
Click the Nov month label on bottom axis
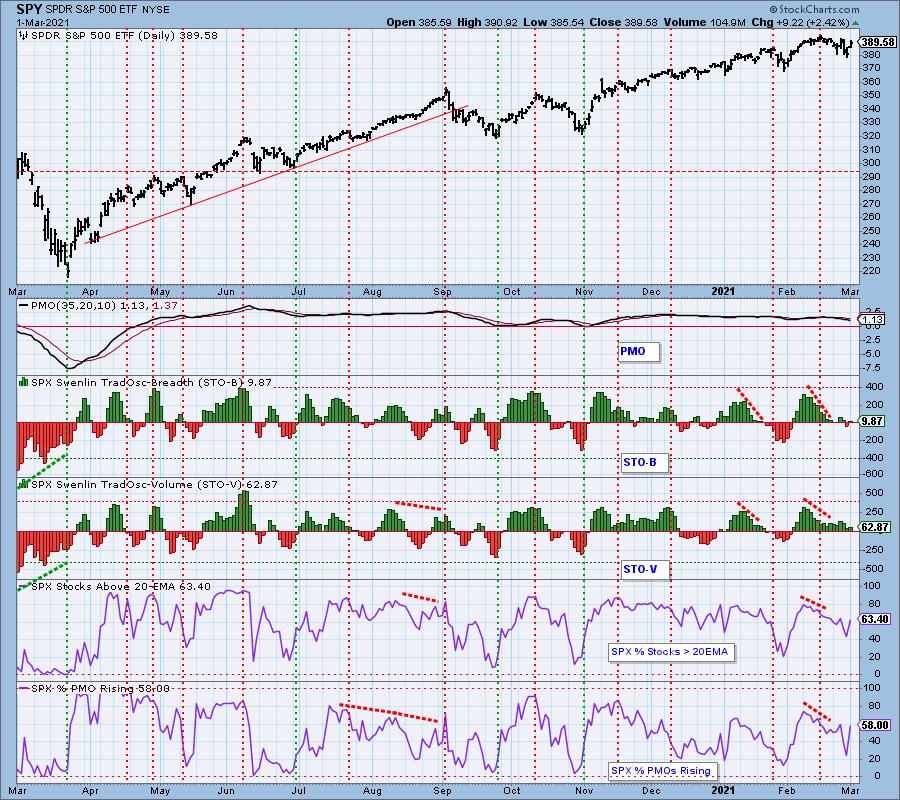pos(584,790)
